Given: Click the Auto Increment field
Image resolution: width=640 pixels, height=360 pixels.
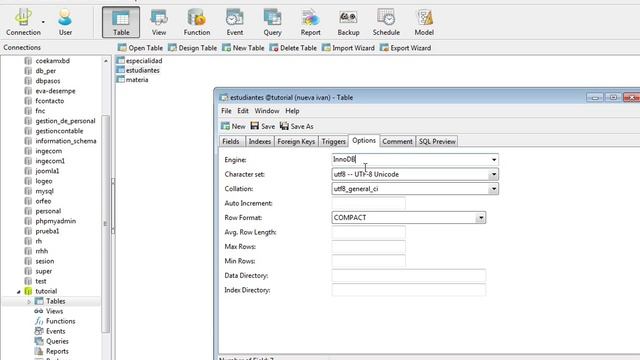Looking at the screenshot, I should [x=369, y=203].
